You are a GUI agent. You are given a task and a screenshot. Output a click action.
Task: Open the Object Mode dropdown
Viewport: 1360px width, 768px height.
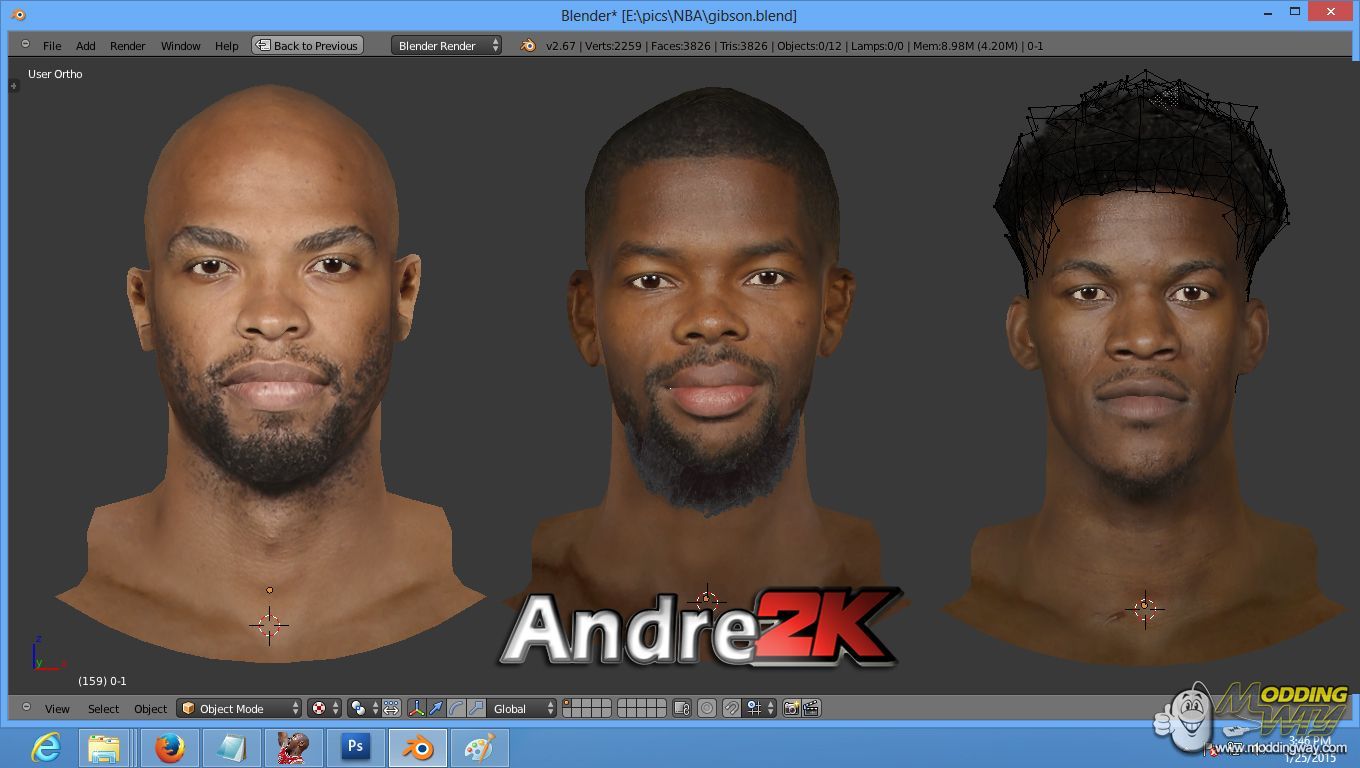pos(239,708)
